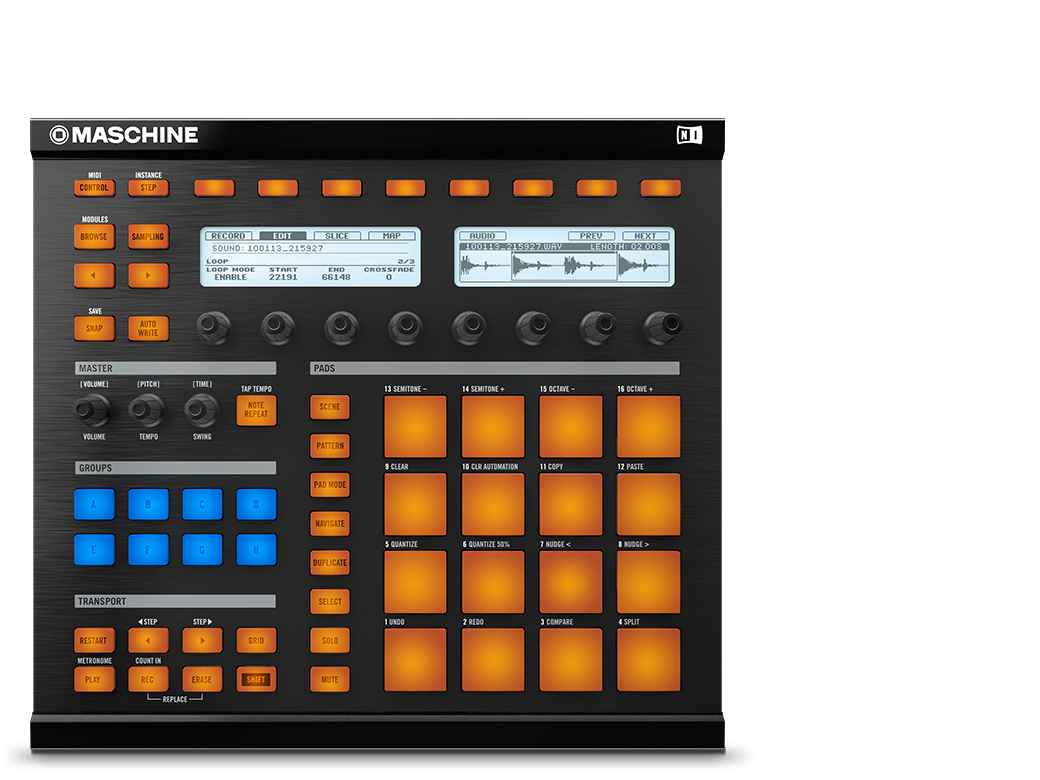Select group H button
Image resolution: width=1040 pixels, height=780 pixels.
256,550
